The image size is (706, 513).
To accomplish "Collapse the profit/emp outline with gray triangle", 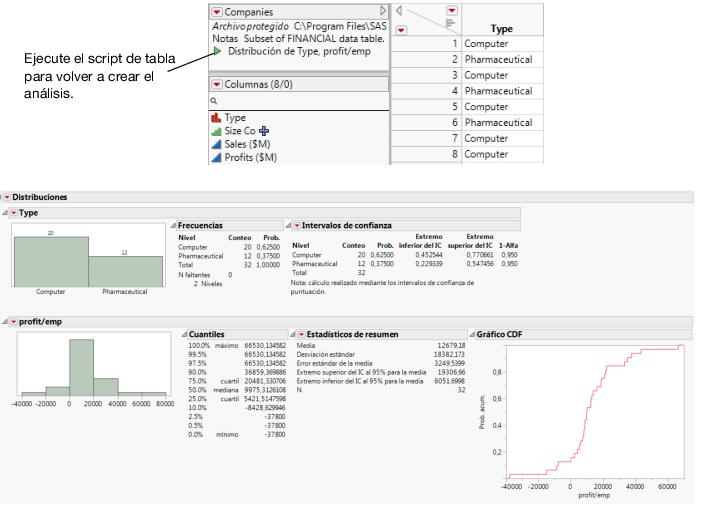I will click(5, 322).
